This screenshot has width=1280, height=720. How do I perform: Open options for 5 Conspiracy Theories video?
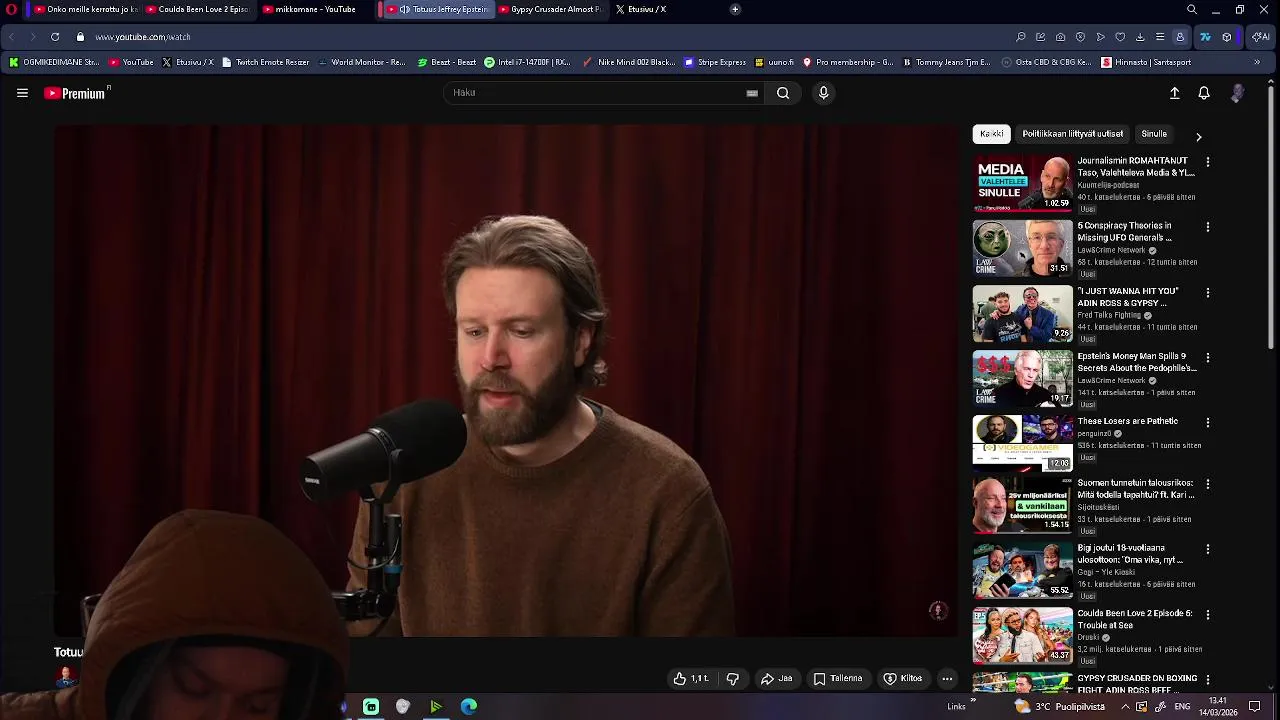pyautogui.click(x=1208, y=227)
